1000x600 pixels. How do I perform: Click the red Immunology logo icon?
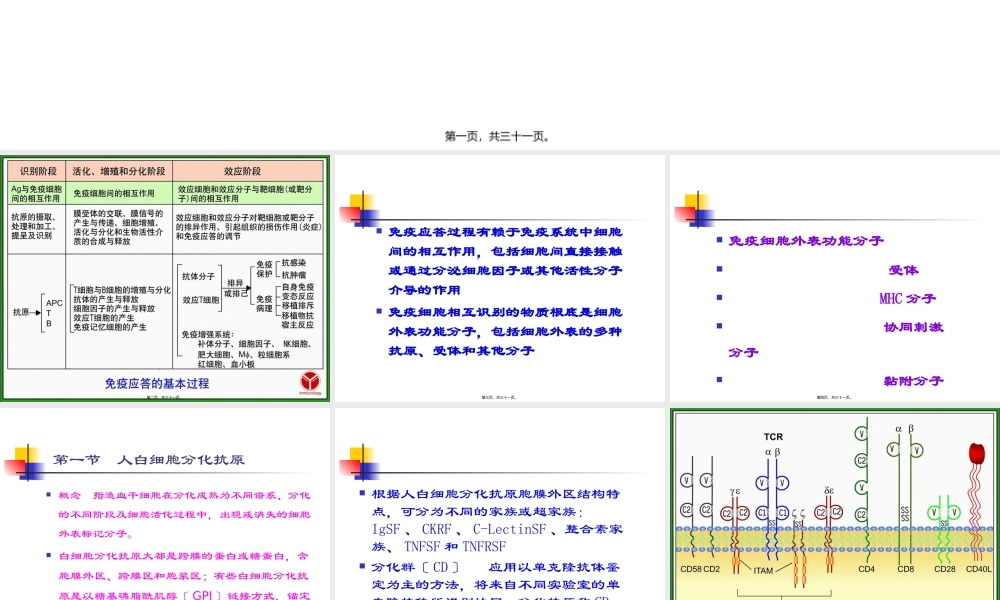click(311, 380)
